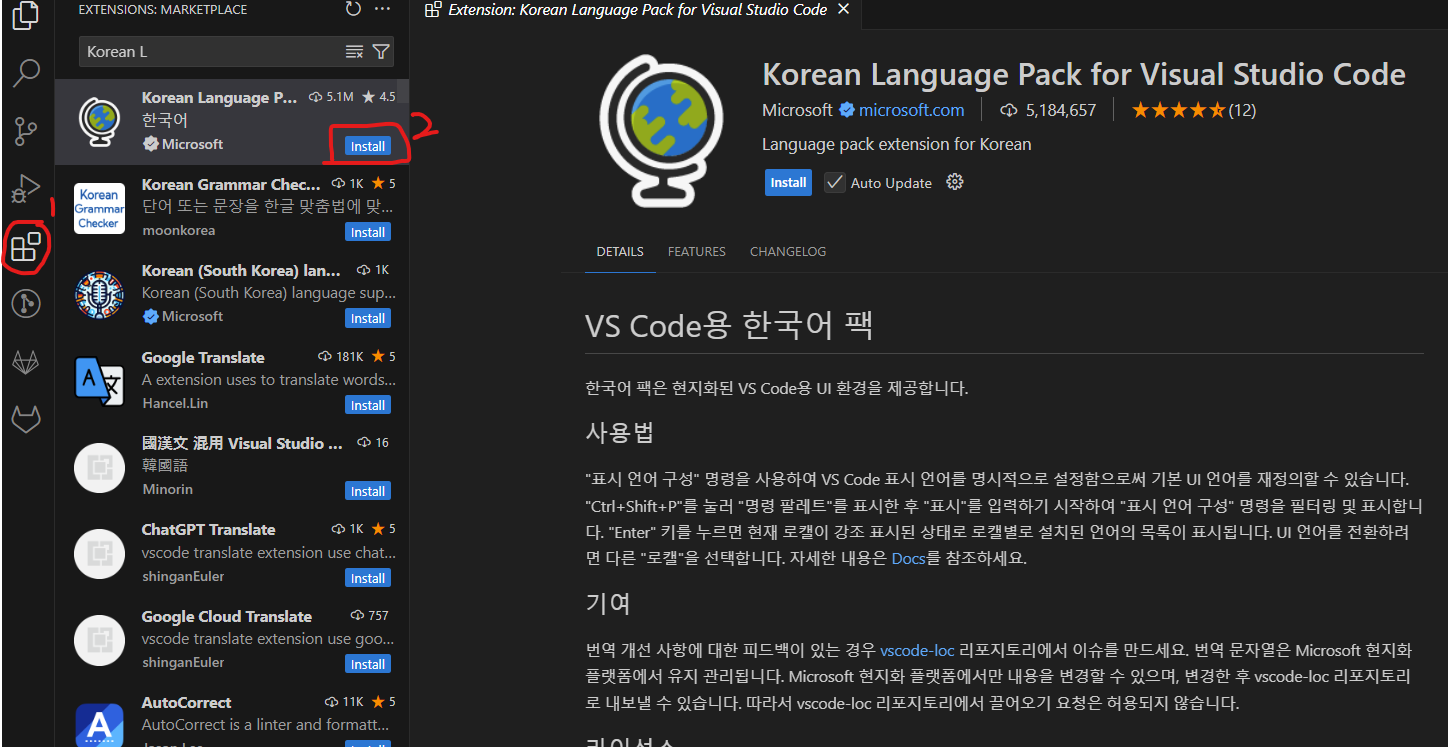Screen dimensions: 1448x747
Task: Click the 기여 heading
Action: click(x=607, y=603)
